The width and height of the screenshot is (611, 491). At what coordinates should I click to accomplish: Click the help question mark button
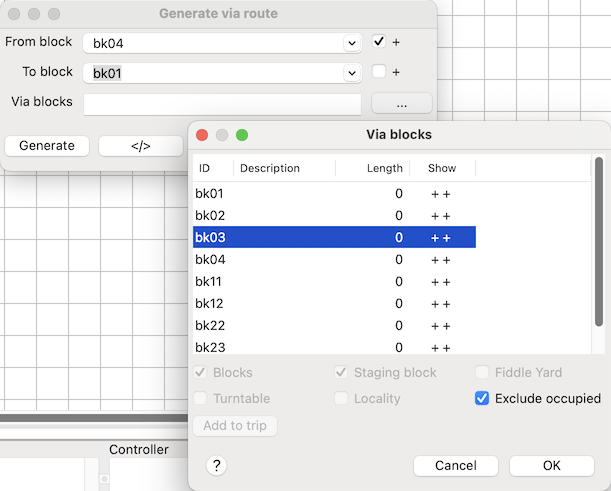click(x=216, y=466)
